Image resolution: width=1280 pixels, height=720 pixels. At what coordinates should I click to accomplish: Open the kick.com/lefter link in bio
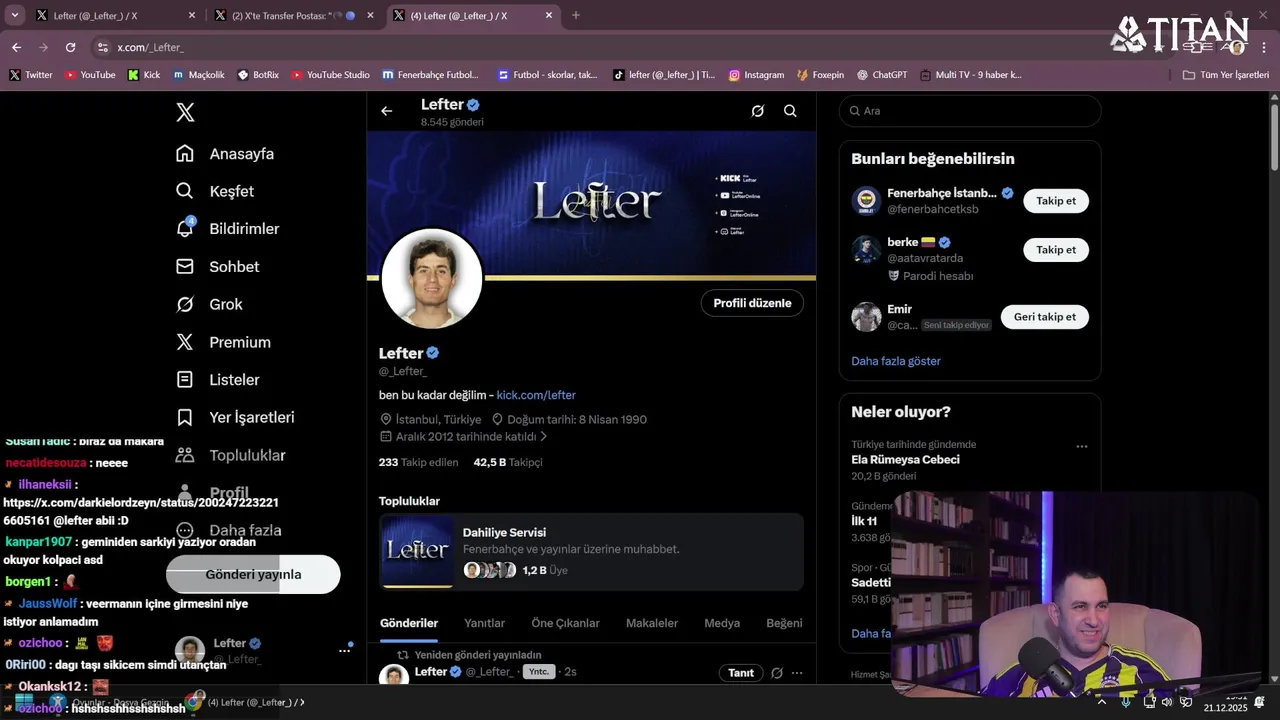536,395
